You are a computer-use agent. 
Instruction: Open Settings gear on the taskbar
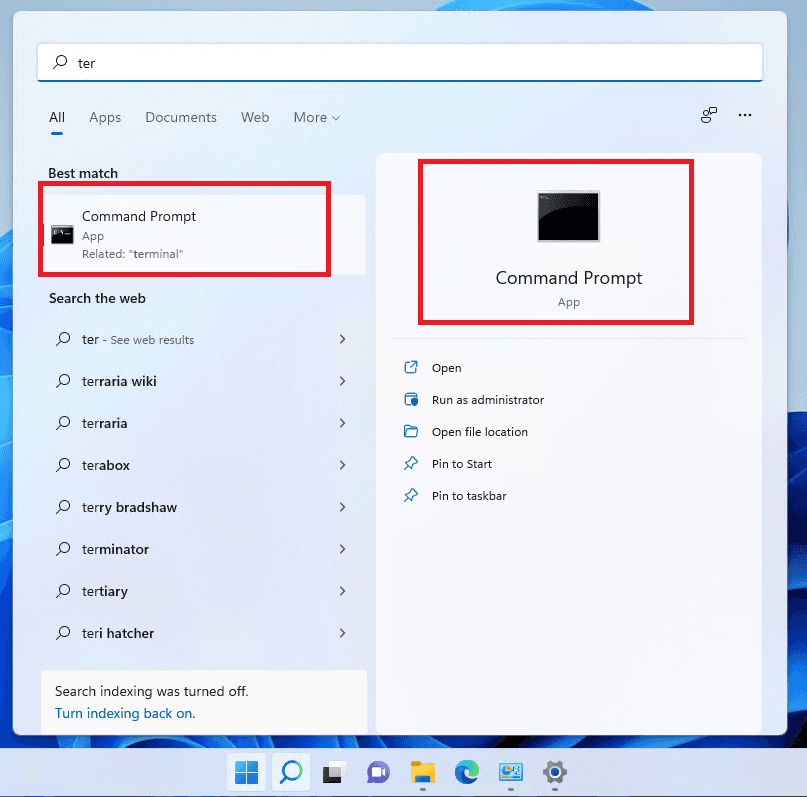[555, 772]
